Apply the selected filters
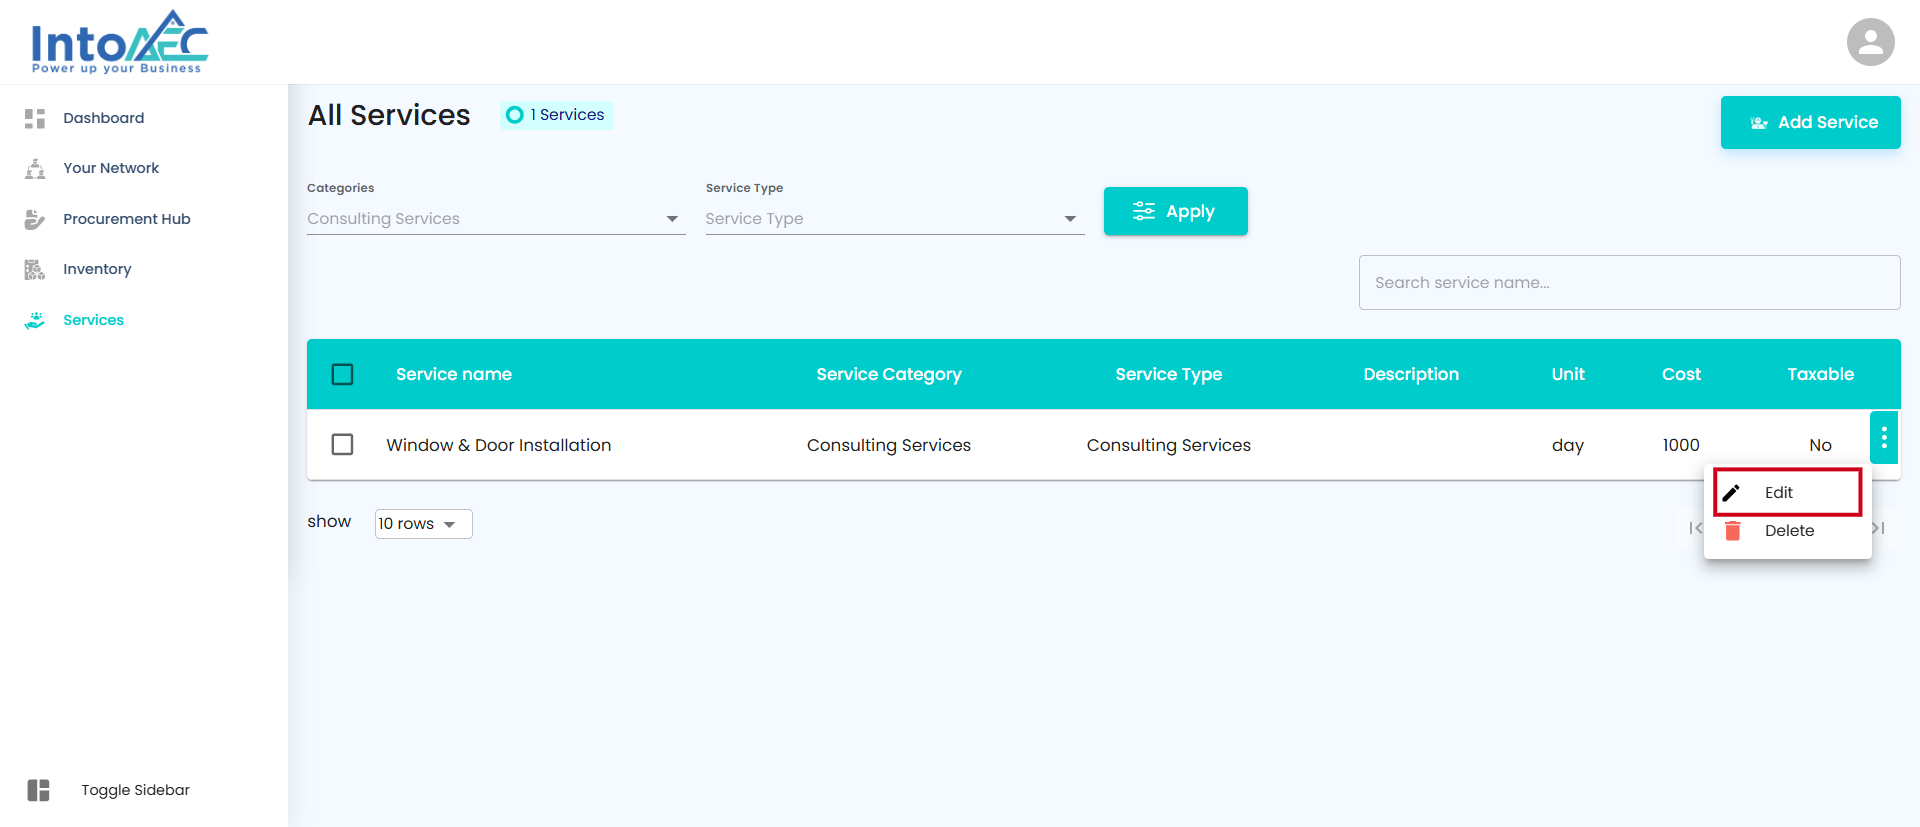This screenshot has width=1920, height=827. (1175, 211)
